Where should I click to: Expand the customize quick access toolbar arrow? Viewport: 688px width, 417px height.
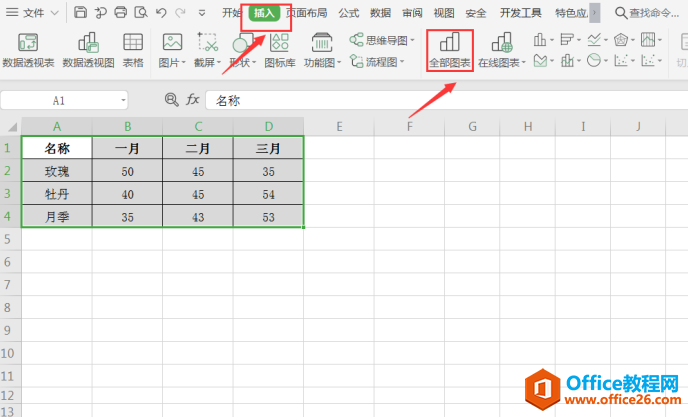click(x=201, y=13)
